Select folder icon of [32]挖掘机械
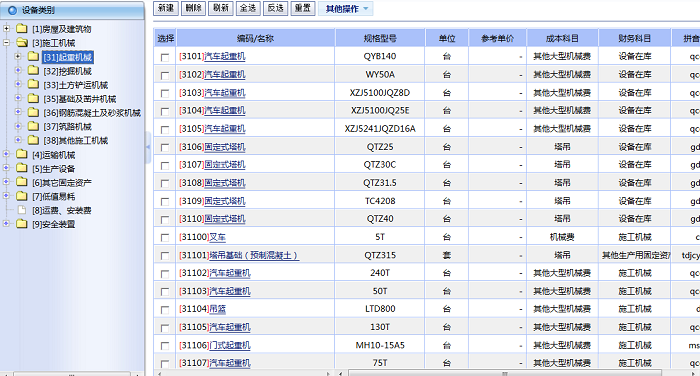This screenshot has width=700, height=376. (33, 71)
